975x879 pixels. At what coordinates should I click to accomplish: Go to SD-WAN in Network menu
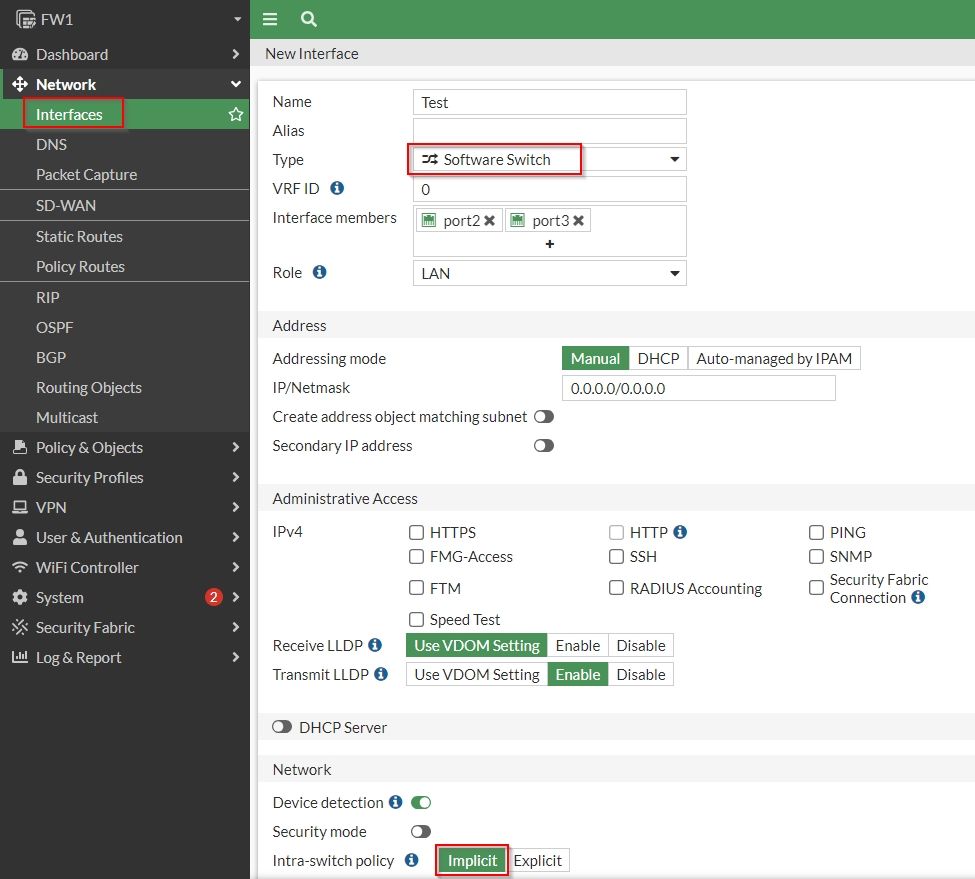[x=66, y=205]
